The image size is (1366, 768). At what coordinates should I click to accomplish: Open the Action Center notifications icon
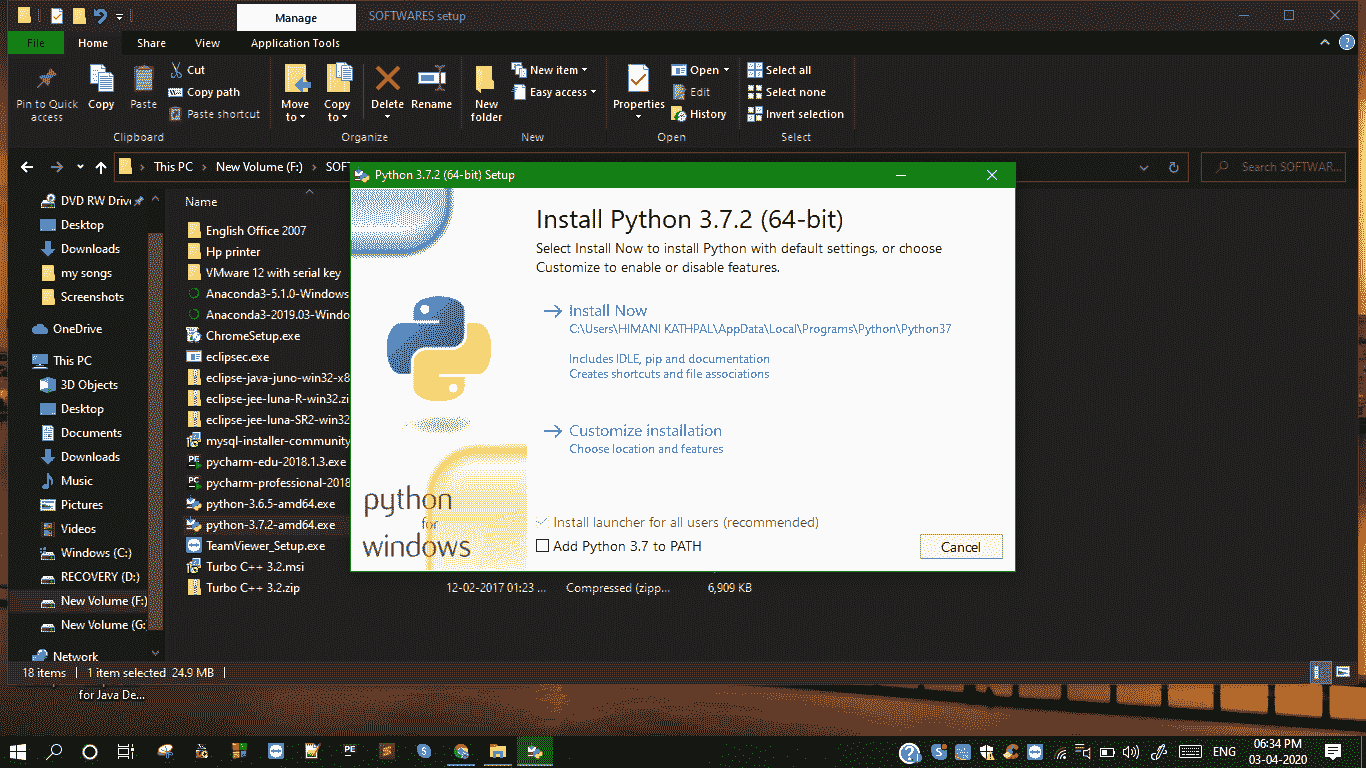(1333, 751)
